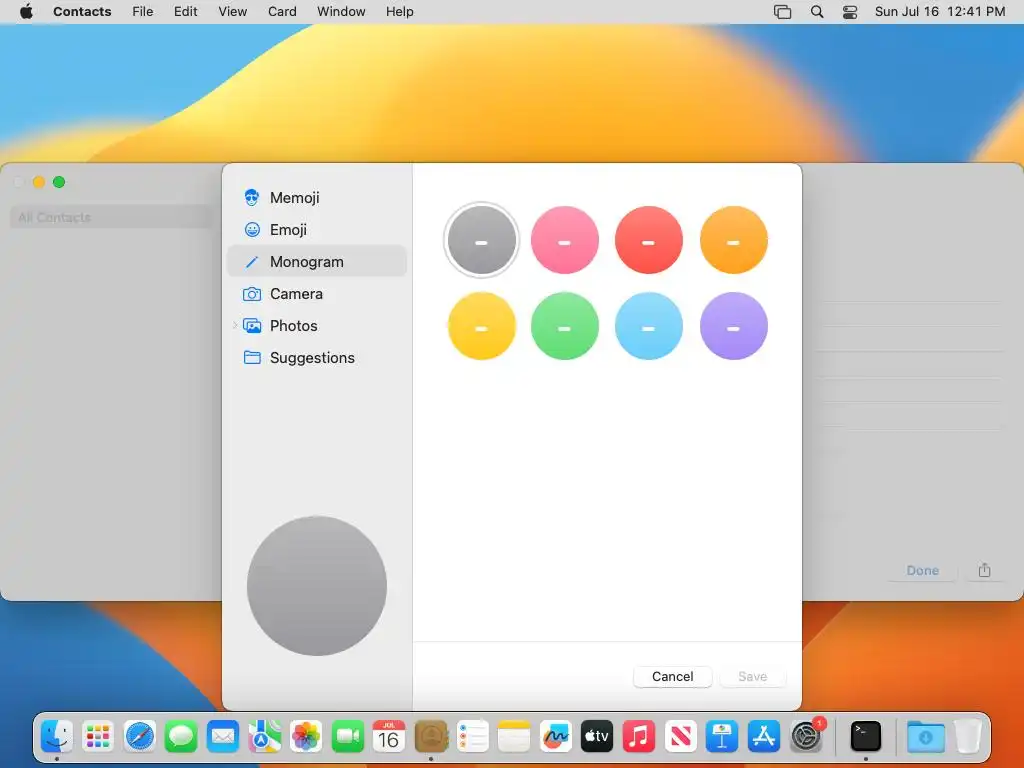The height and width of the screenshot is (768, 1024).
Task: Select the Monogram sidebar entry
Action: tap(317, 261)
